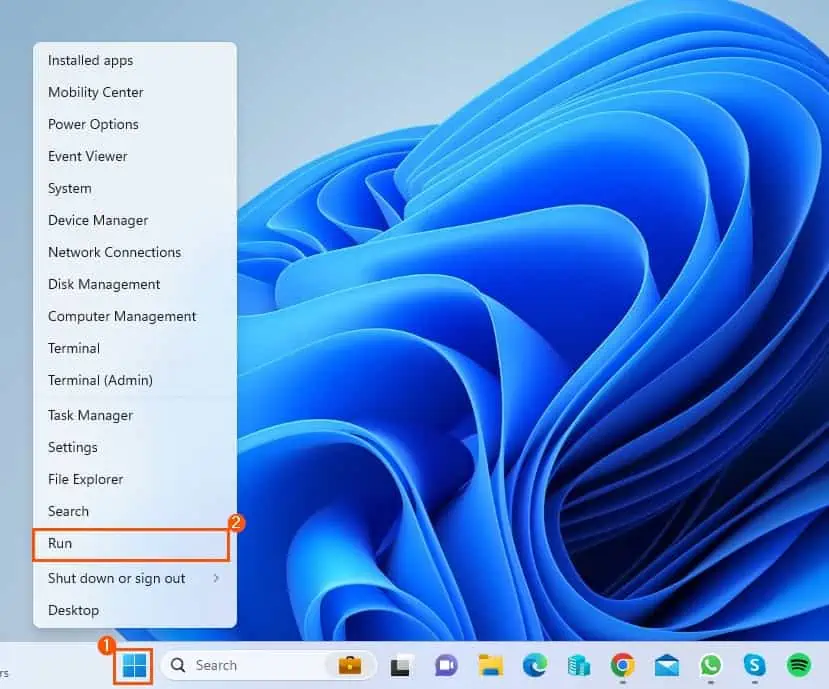Click the Start button
Screen dimensions: 829x689
pyautogui.click(x=132, y=665)
